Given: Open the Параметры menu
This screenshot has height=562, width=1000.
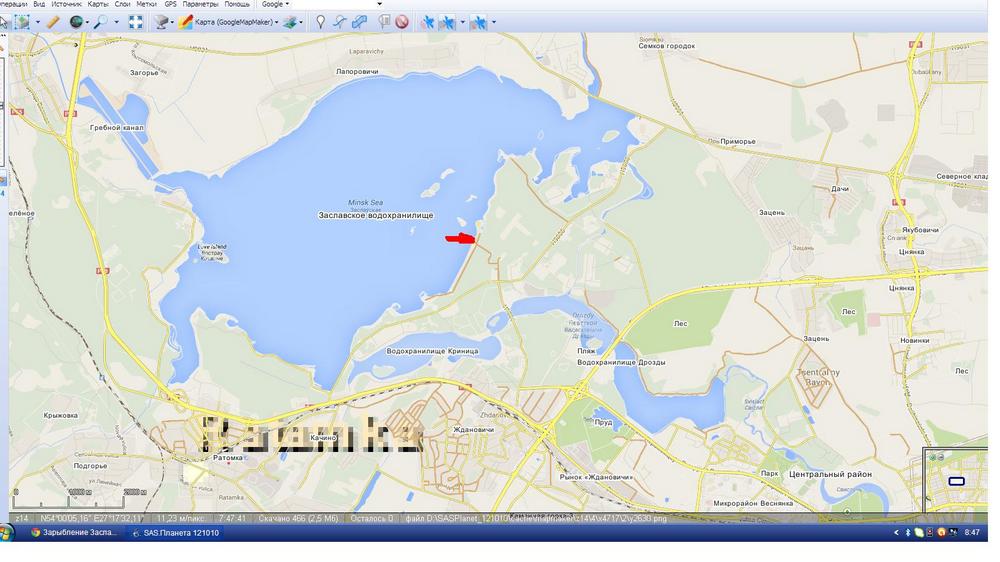Looking at the screenshot, I should (200, 4).
